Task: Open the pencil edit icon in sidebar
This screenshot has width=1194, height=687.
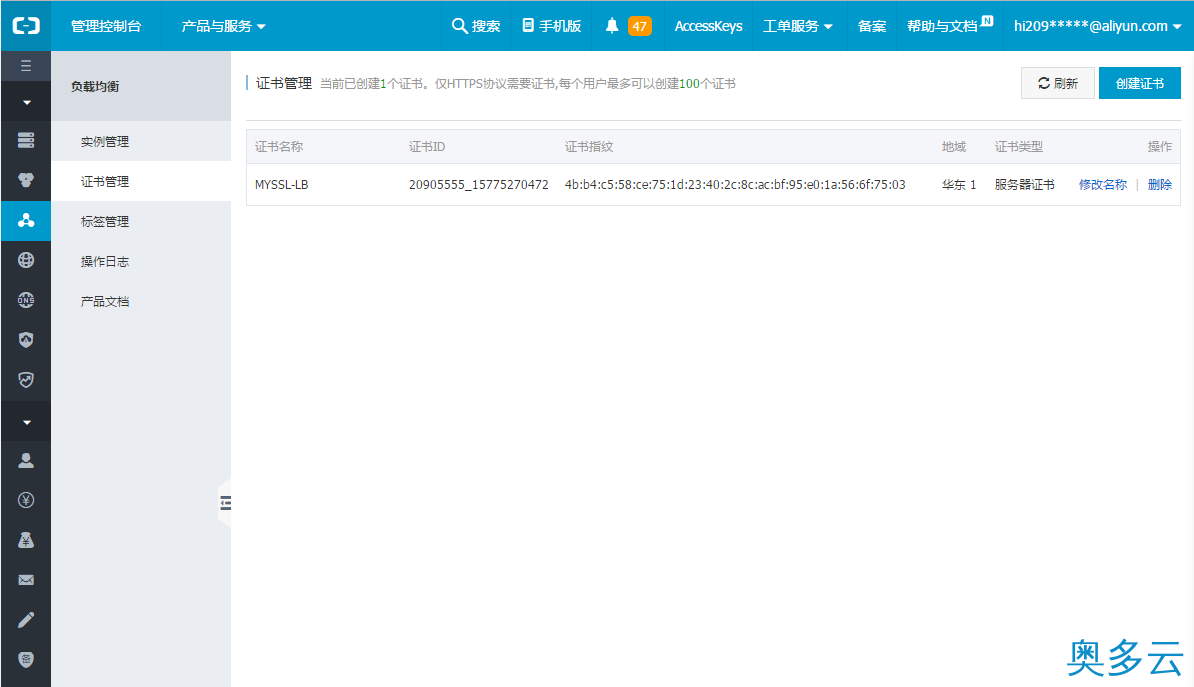Action: coord(26,620)
